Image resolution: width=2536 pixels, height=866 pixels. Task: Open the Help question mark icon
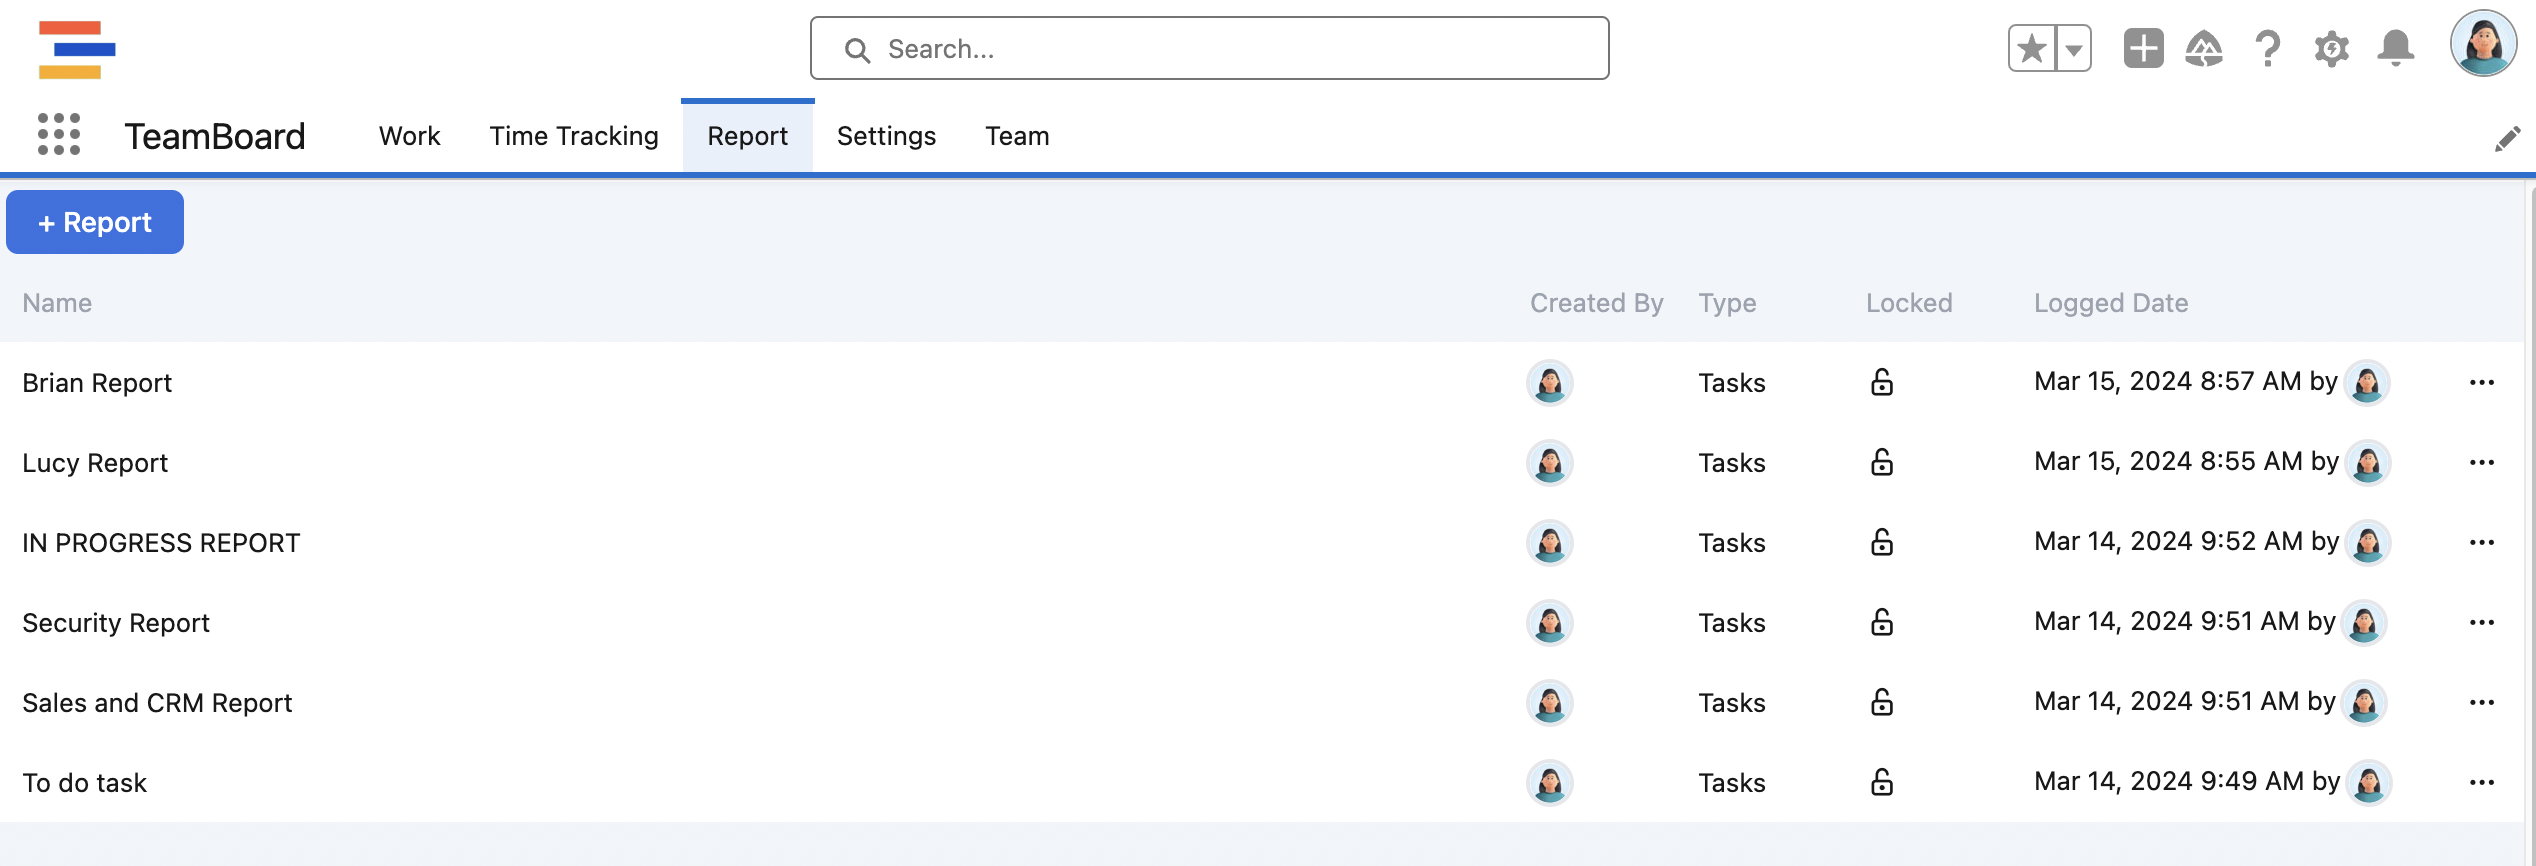(2268, 49)
